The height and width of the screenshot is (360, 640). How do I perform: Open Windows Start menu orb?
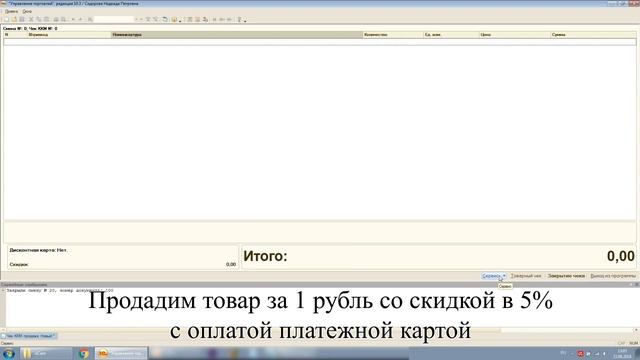9,353
